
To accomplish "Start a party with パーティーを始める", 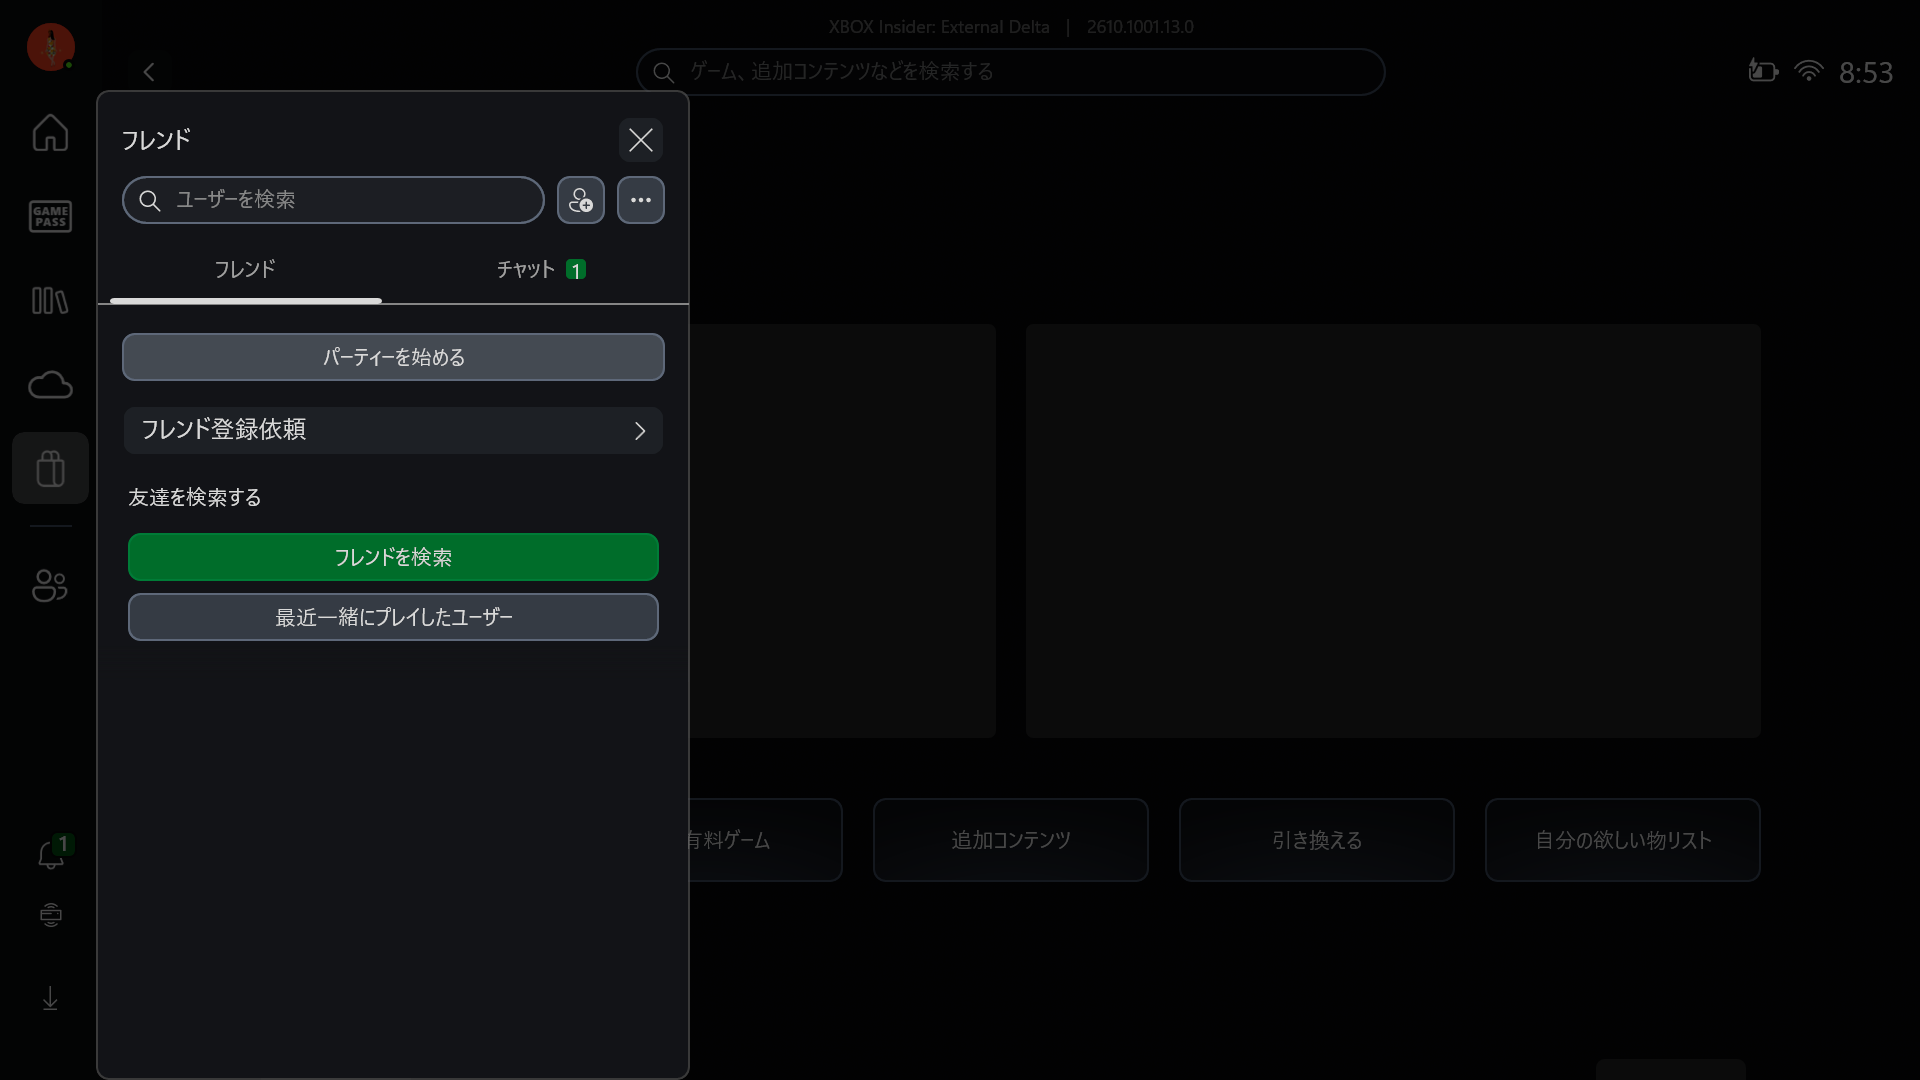I will click(393, 357).
